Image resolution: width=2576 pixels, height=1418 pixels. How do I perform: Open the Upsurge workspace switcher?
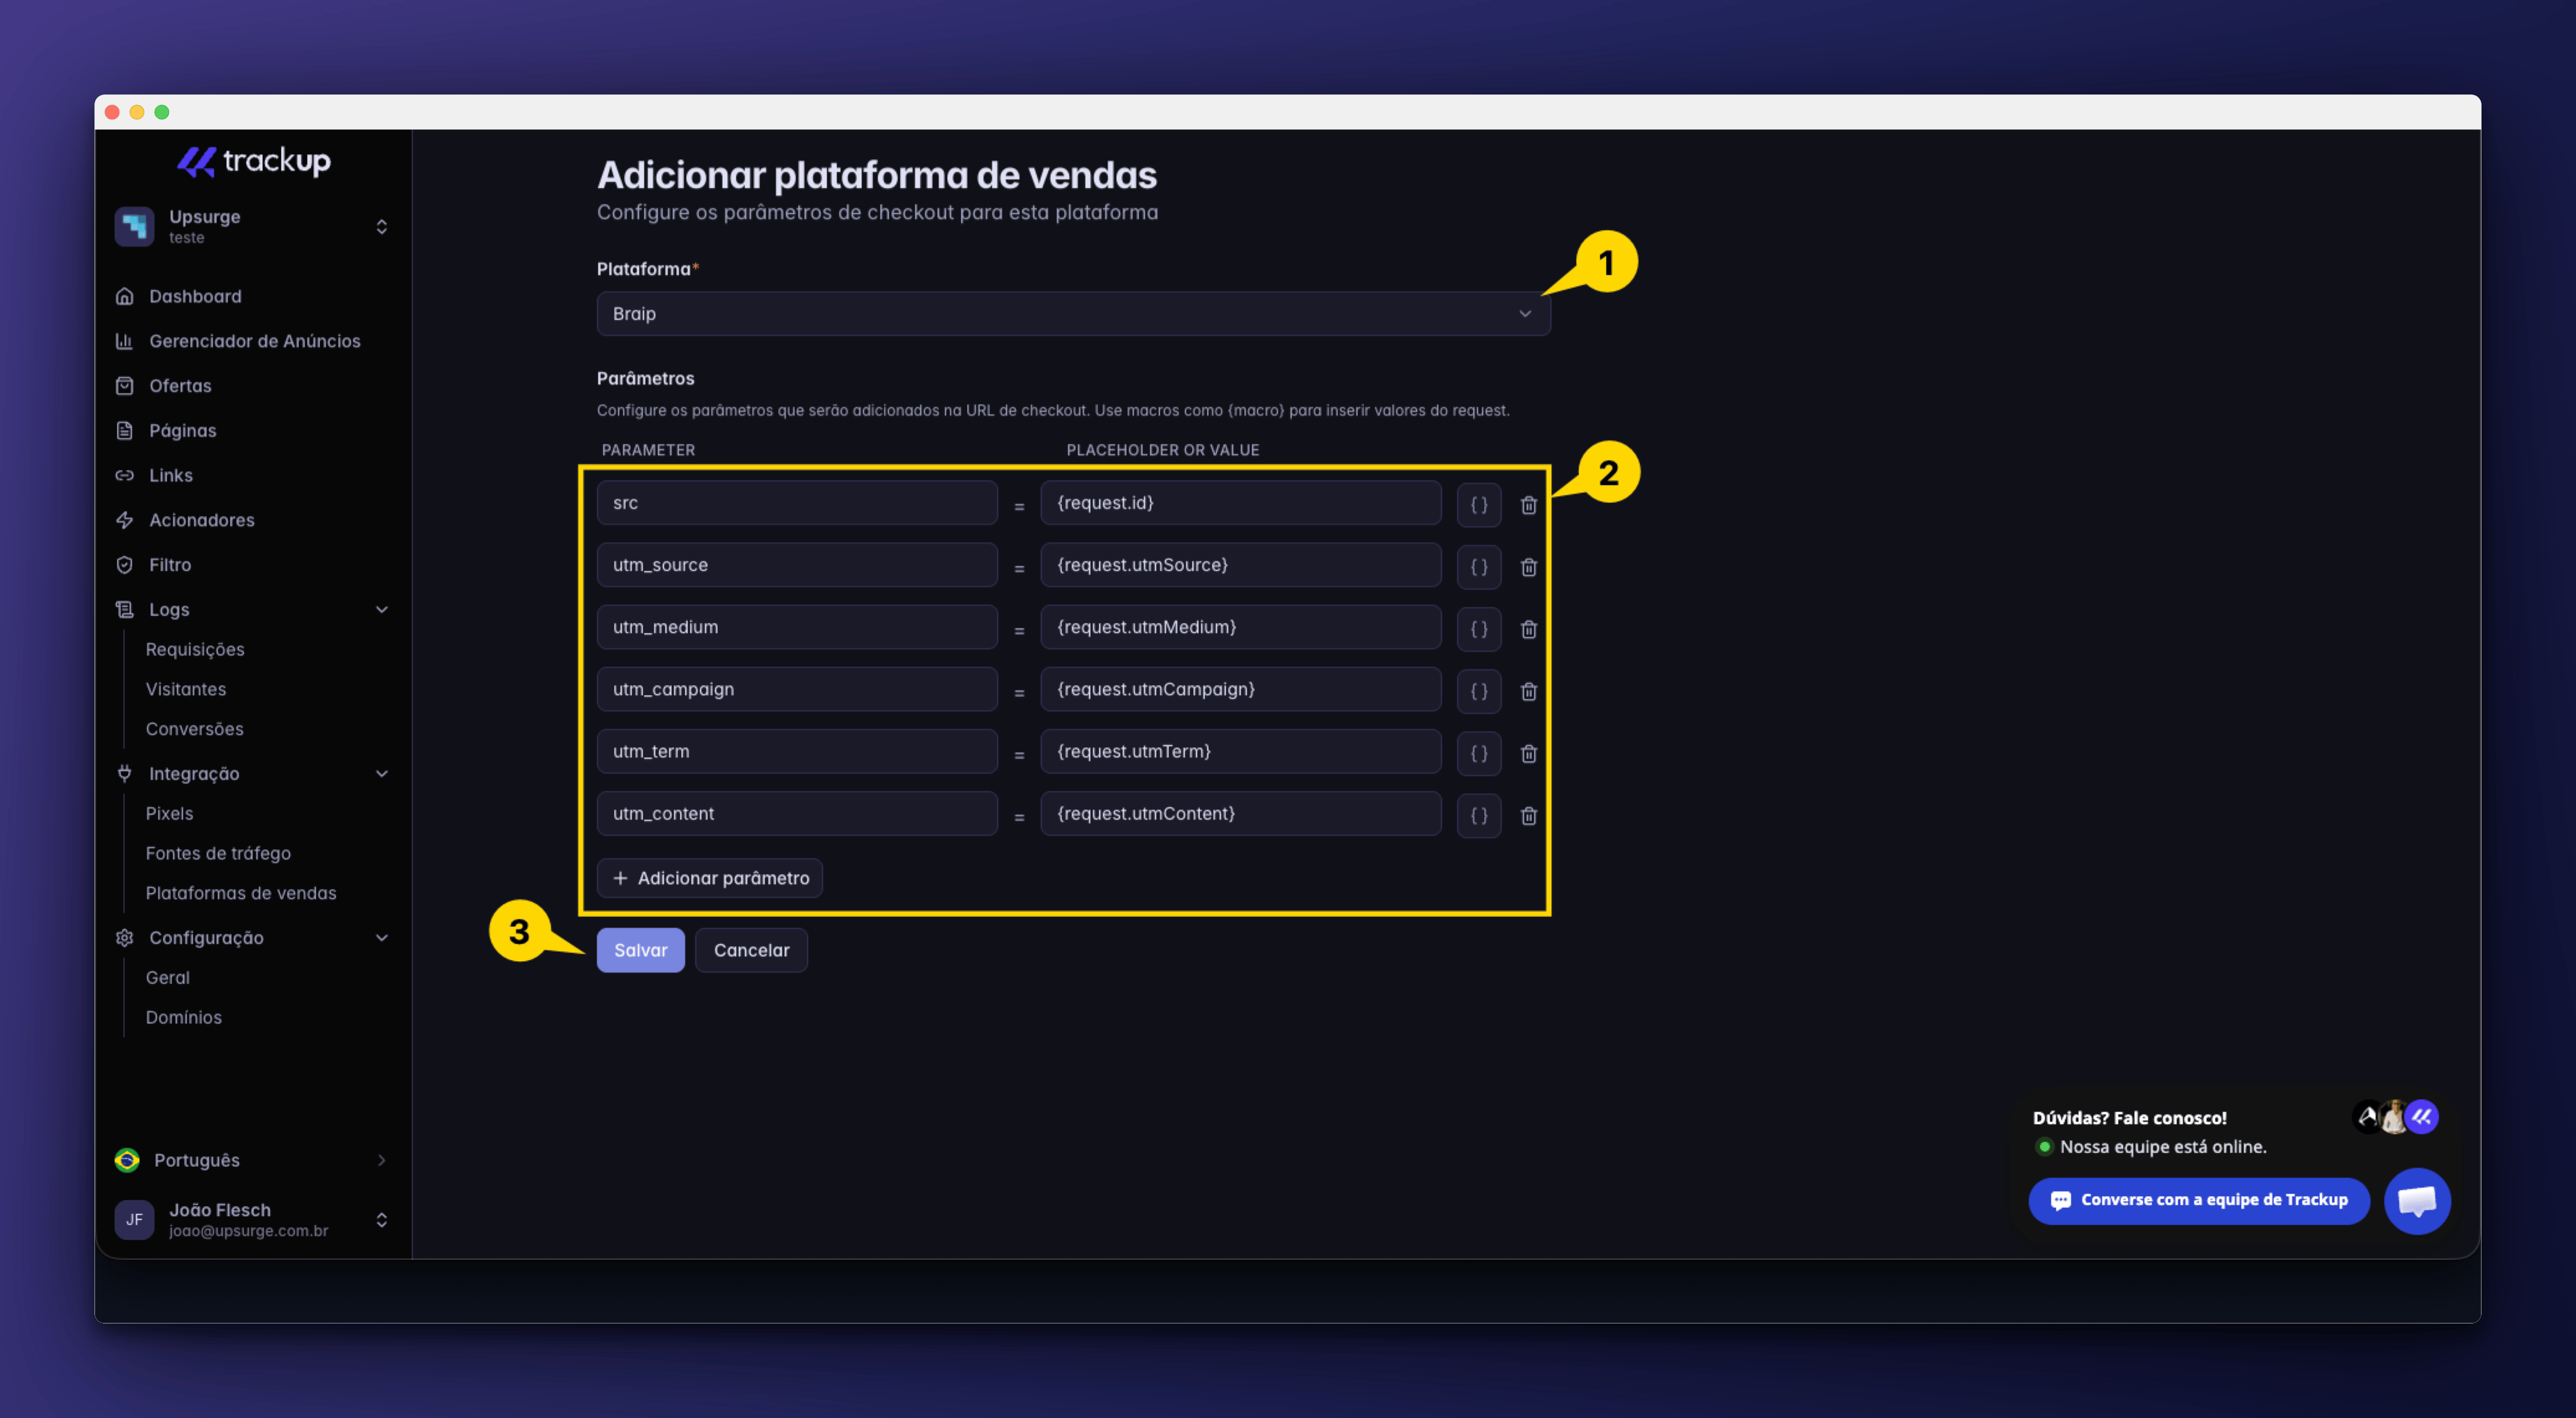(253, 226)
